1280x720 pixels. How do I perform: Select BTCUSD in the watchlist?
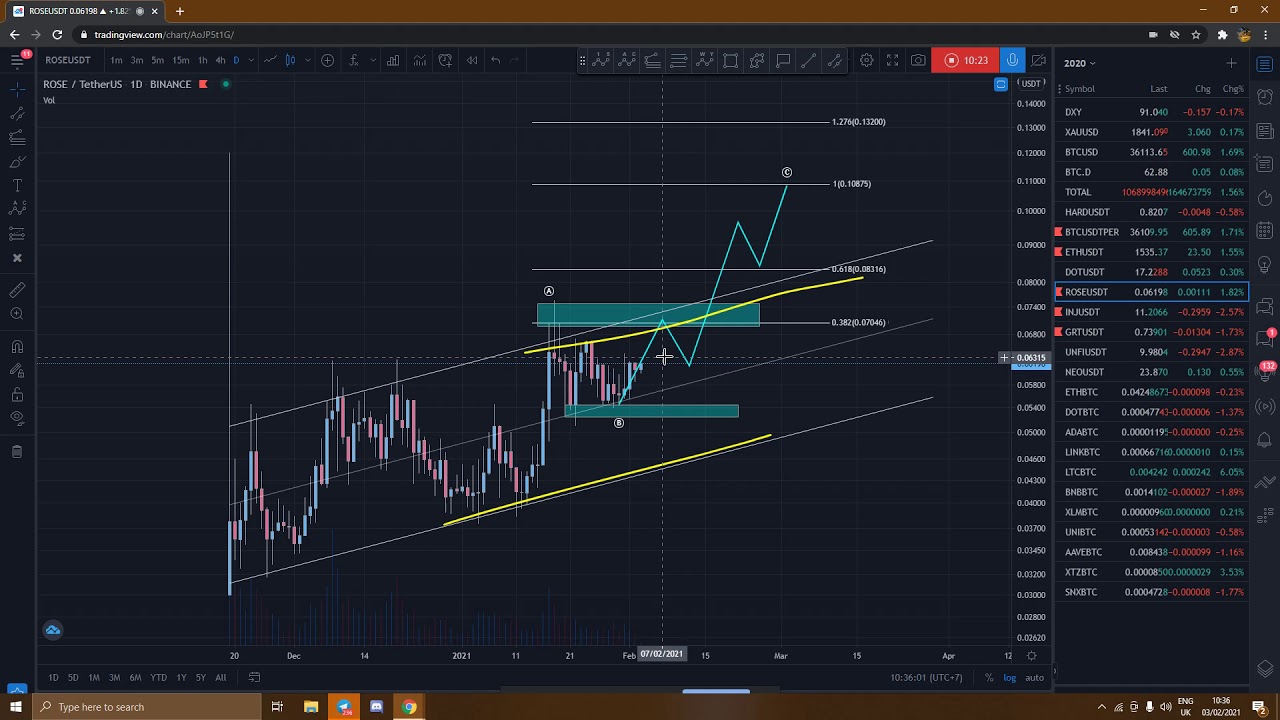point(1152,152)
